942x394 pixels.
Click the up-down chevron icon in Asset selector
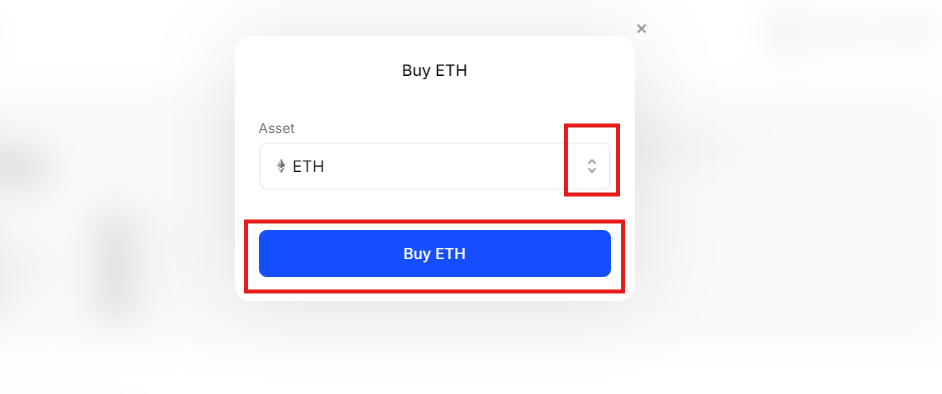point(592,166)
